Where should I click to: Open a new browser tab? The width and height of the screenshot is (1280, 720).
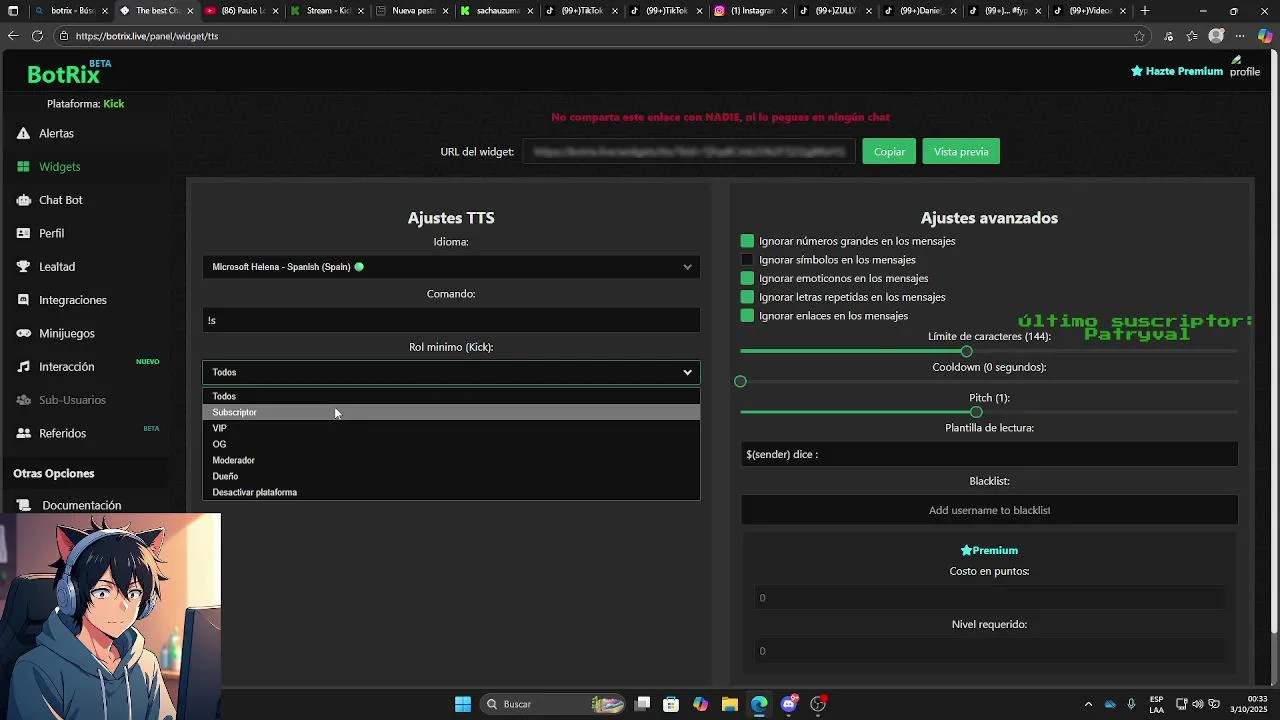point(1145,11)
